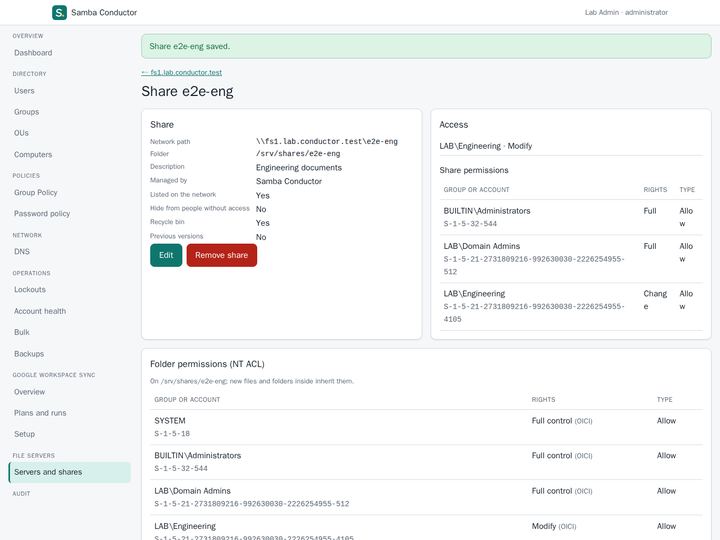Go to Users in the sidebar
Image resolution: width=720 pixels, height=540 pixels.
pos(24,91)
